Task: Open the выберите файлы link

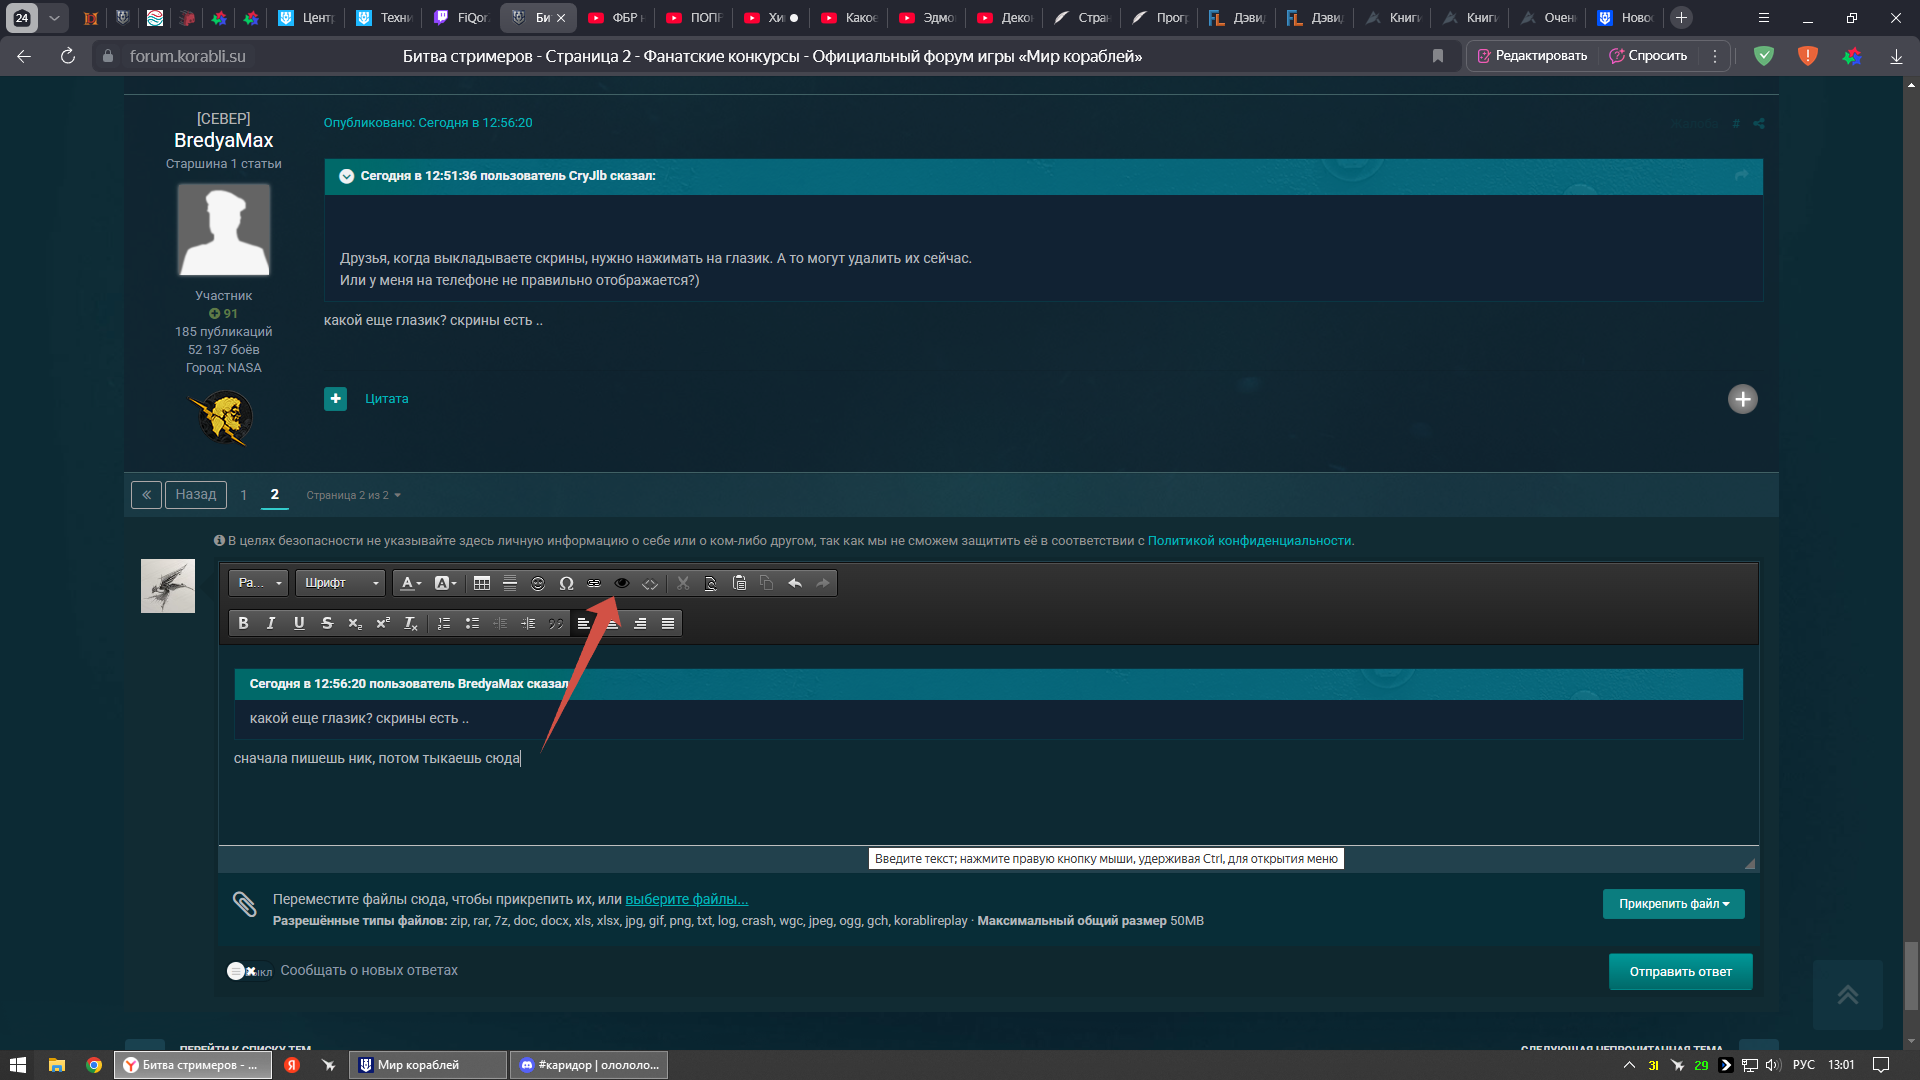Action: (x=686, y=899)
